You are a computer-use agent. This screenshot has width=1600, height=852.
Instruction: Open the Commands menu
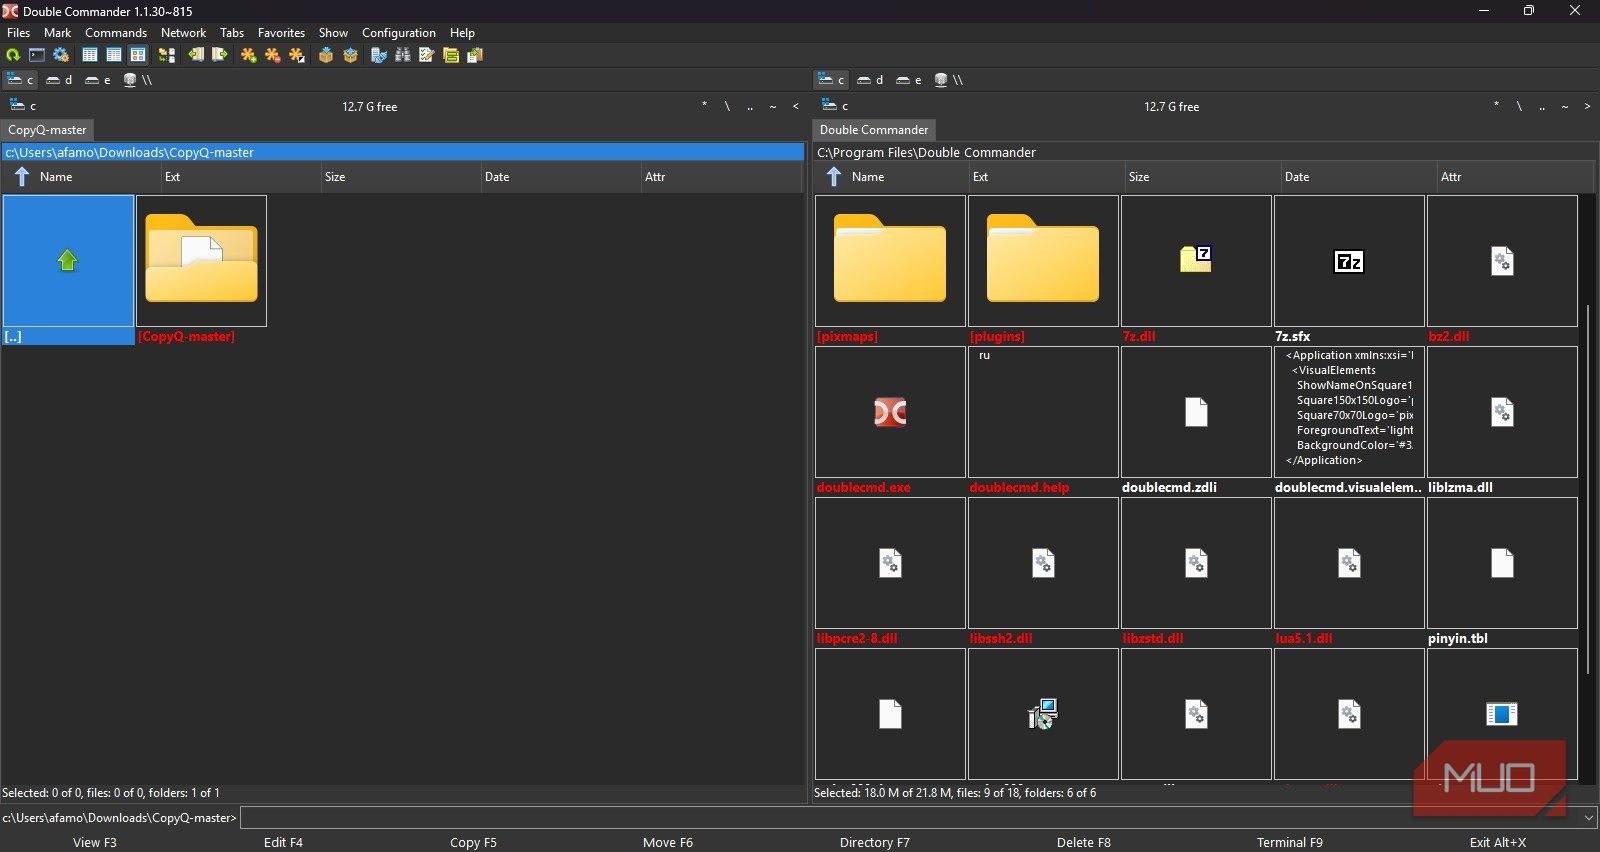tap(116, 33)
